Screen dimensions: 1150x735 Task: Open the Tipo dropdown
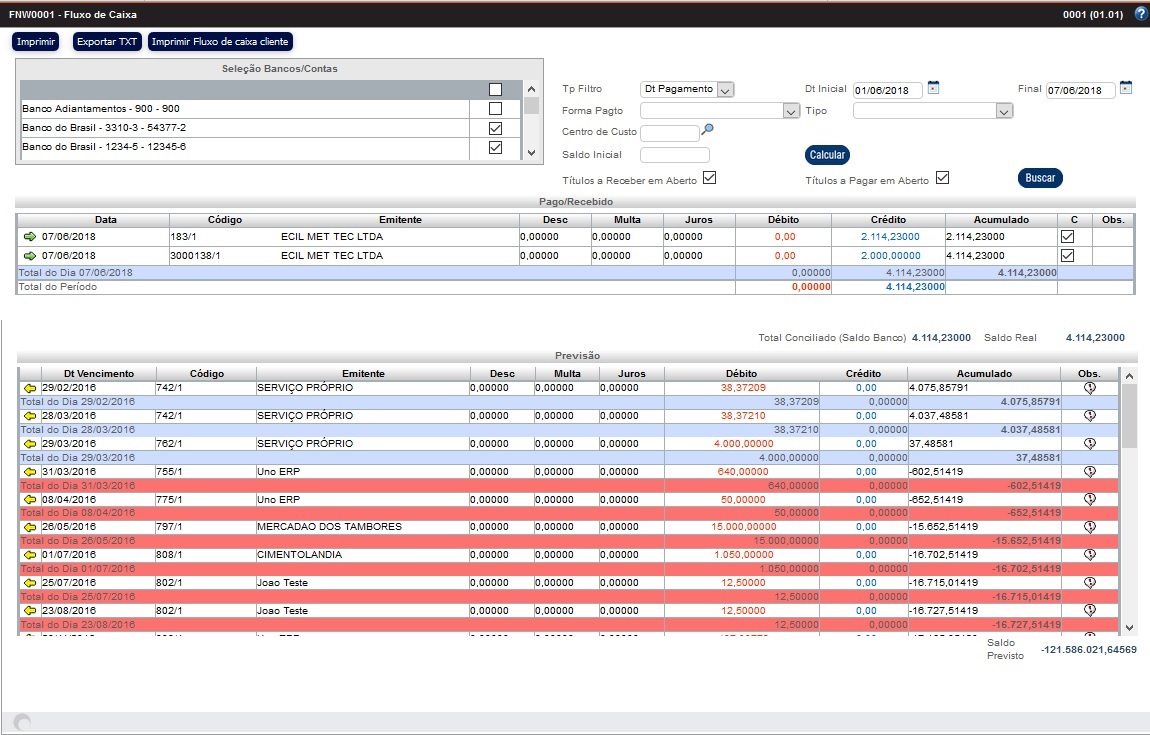tap(1005, 111)
